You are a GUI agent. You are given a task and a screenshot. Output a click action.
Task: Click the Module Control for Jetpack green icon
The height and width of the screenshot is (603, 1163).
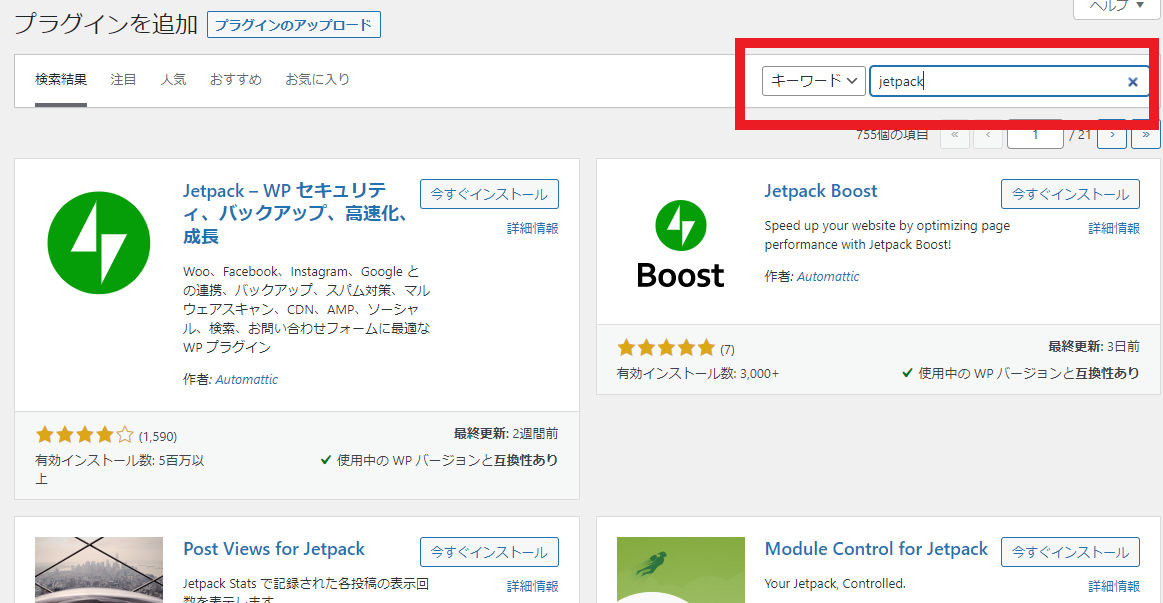click(x=680, y=571)
